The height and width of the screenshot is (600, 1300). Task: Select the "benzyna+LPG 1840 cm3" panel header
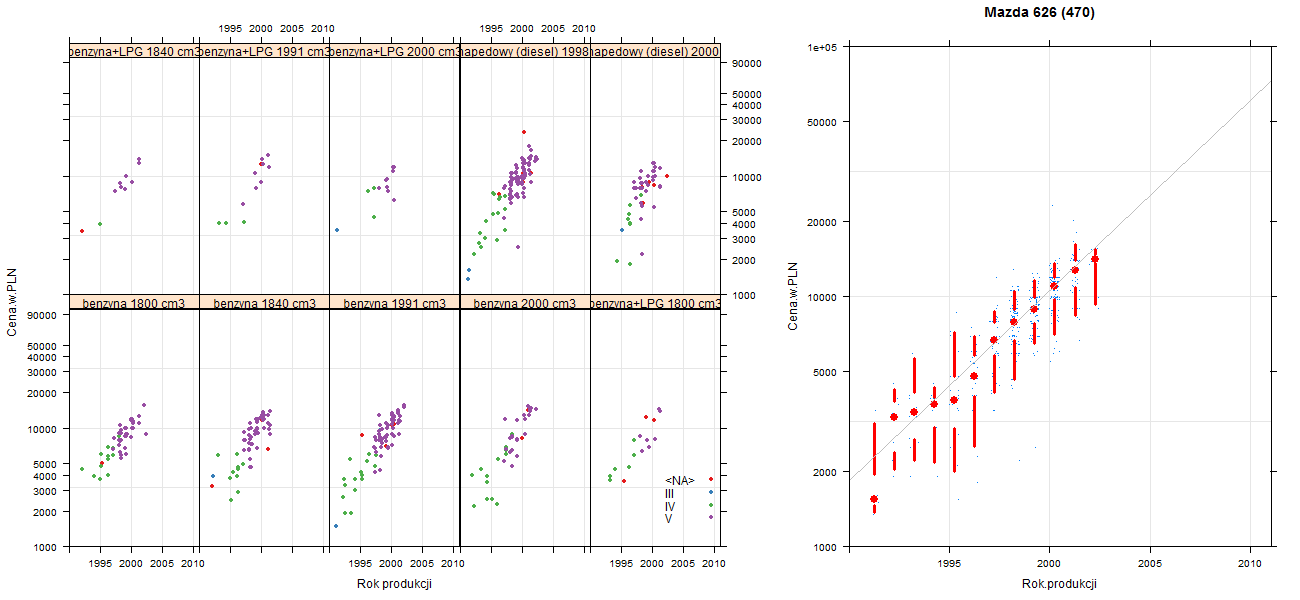134,51
